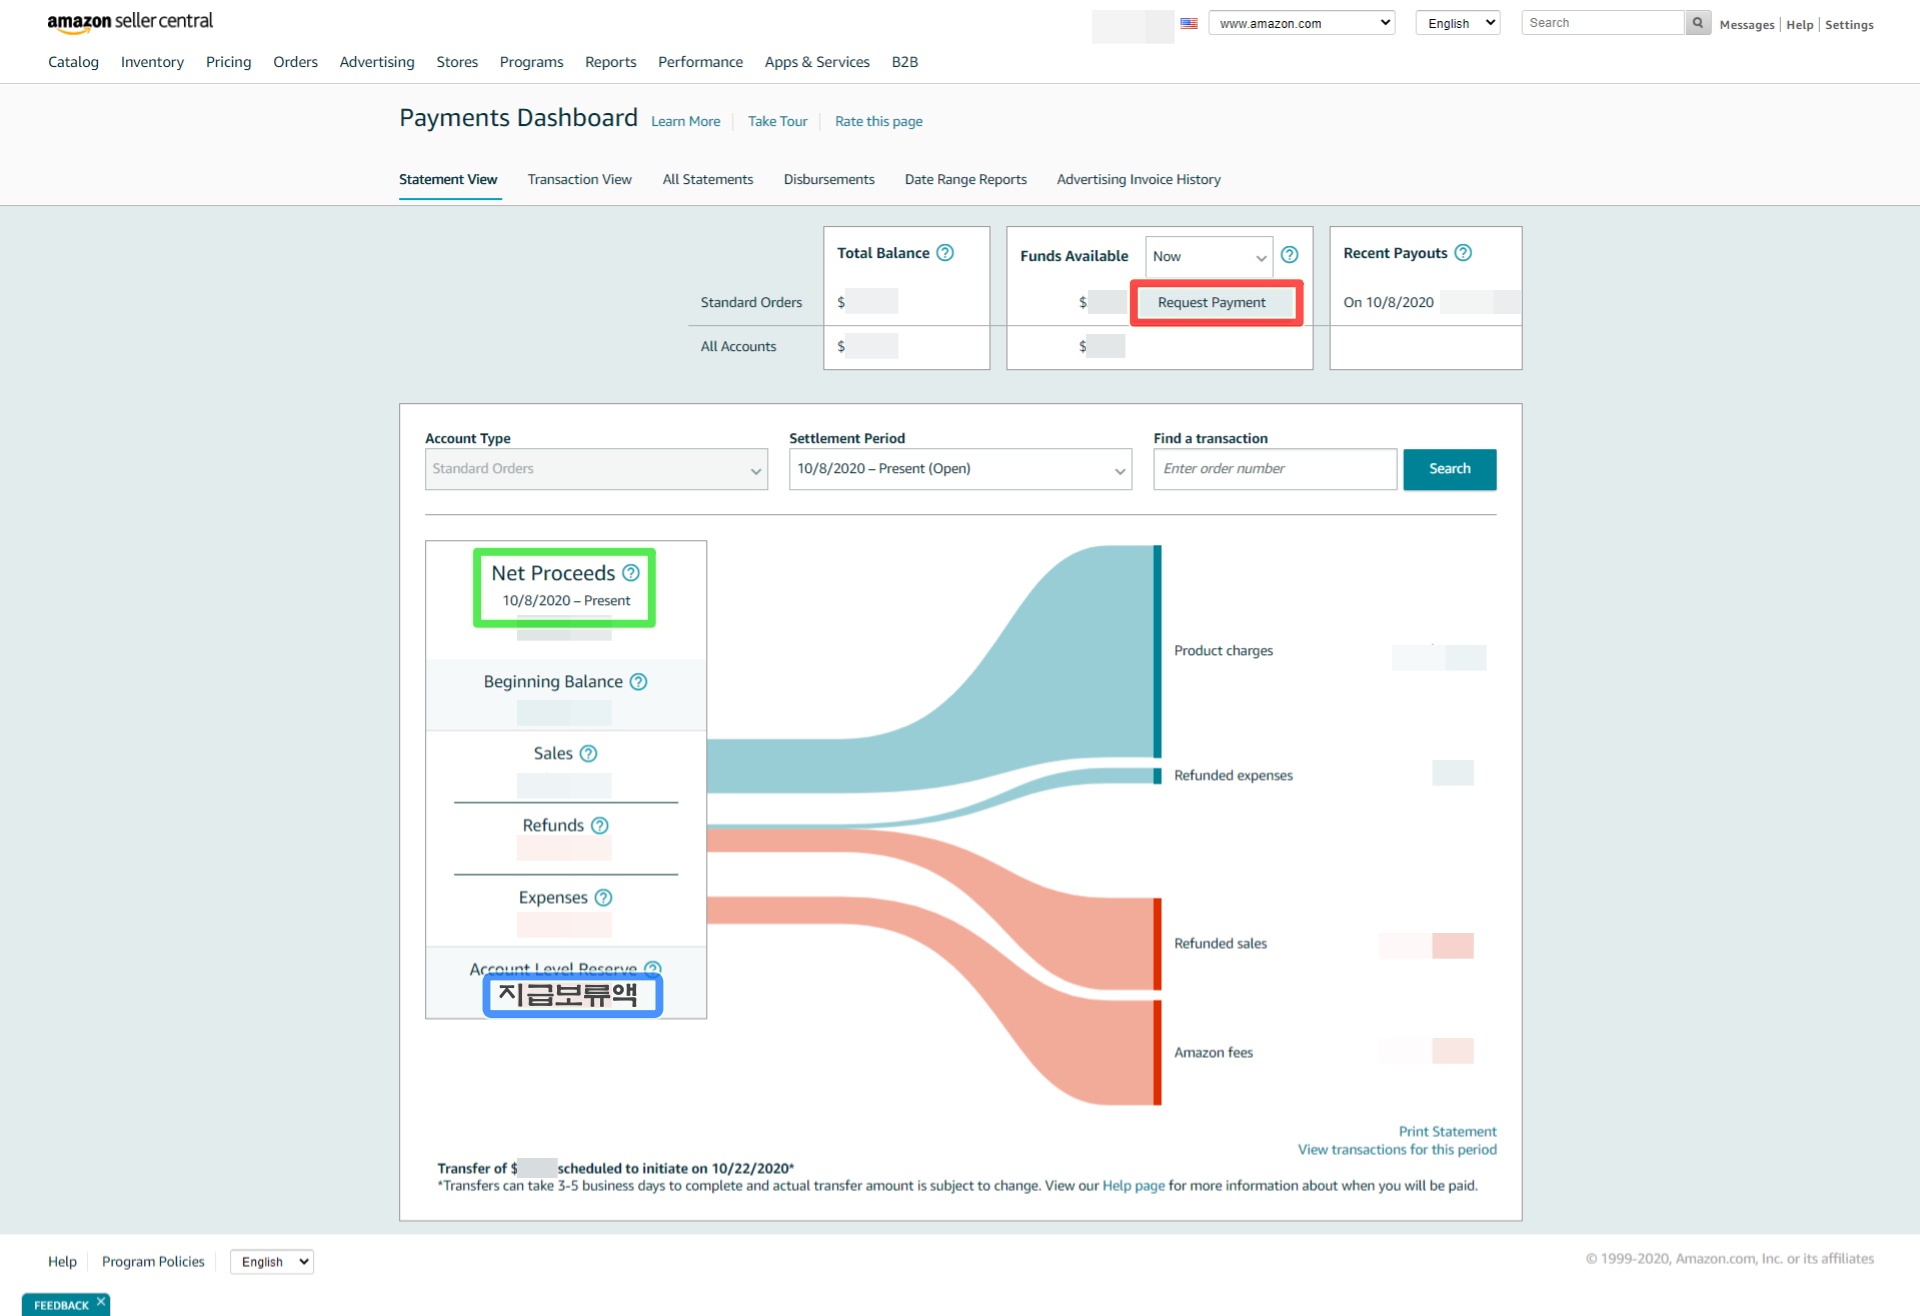Viewport: 1920px width, 1316px height.
Task: Click the Product charges label
Action: (1223, 651)
